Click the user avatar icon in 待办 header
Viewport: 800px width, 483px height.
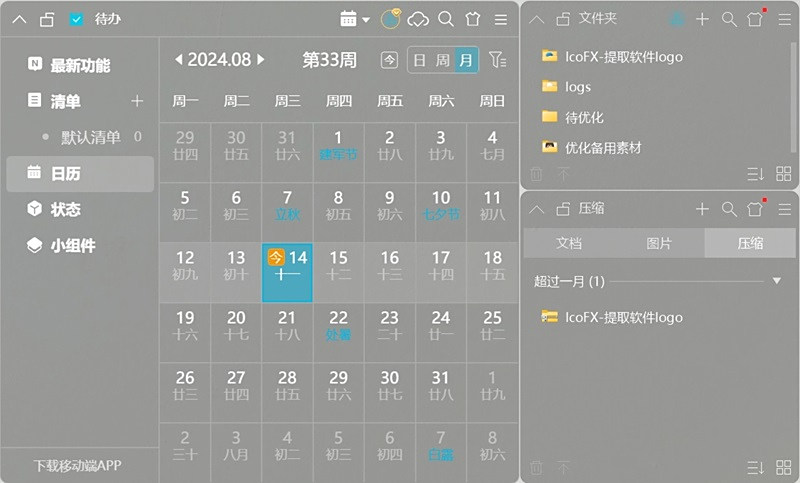pyautogui.click(x=391, y=19)
